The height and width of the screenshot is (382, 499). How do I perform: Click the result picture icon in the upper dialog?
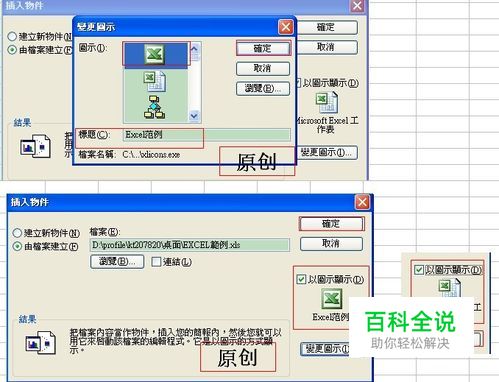pyautogui.click(x=35, y=146)
